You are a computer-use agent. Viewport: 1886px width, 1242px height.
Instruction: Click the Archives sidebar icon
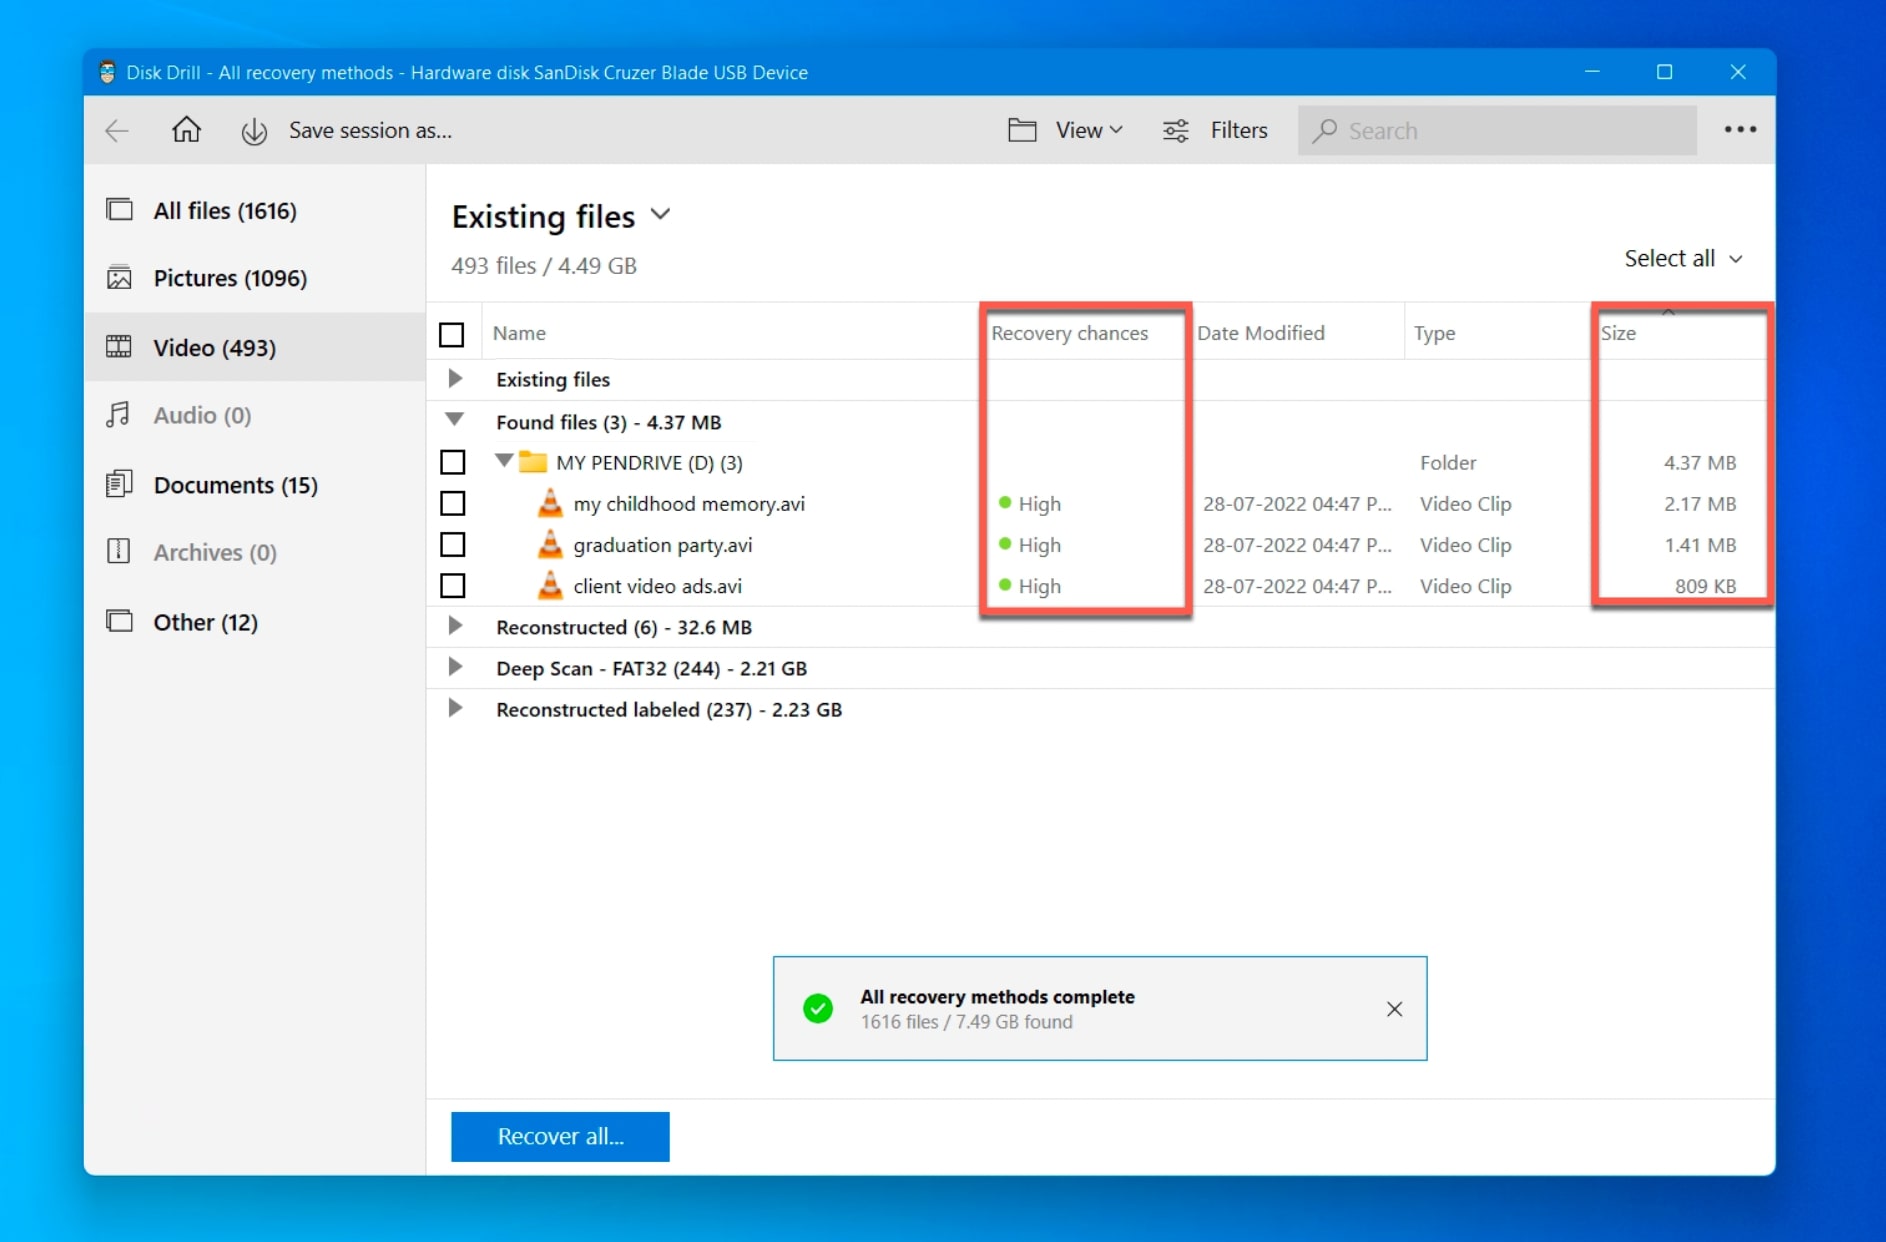point(119,551)
